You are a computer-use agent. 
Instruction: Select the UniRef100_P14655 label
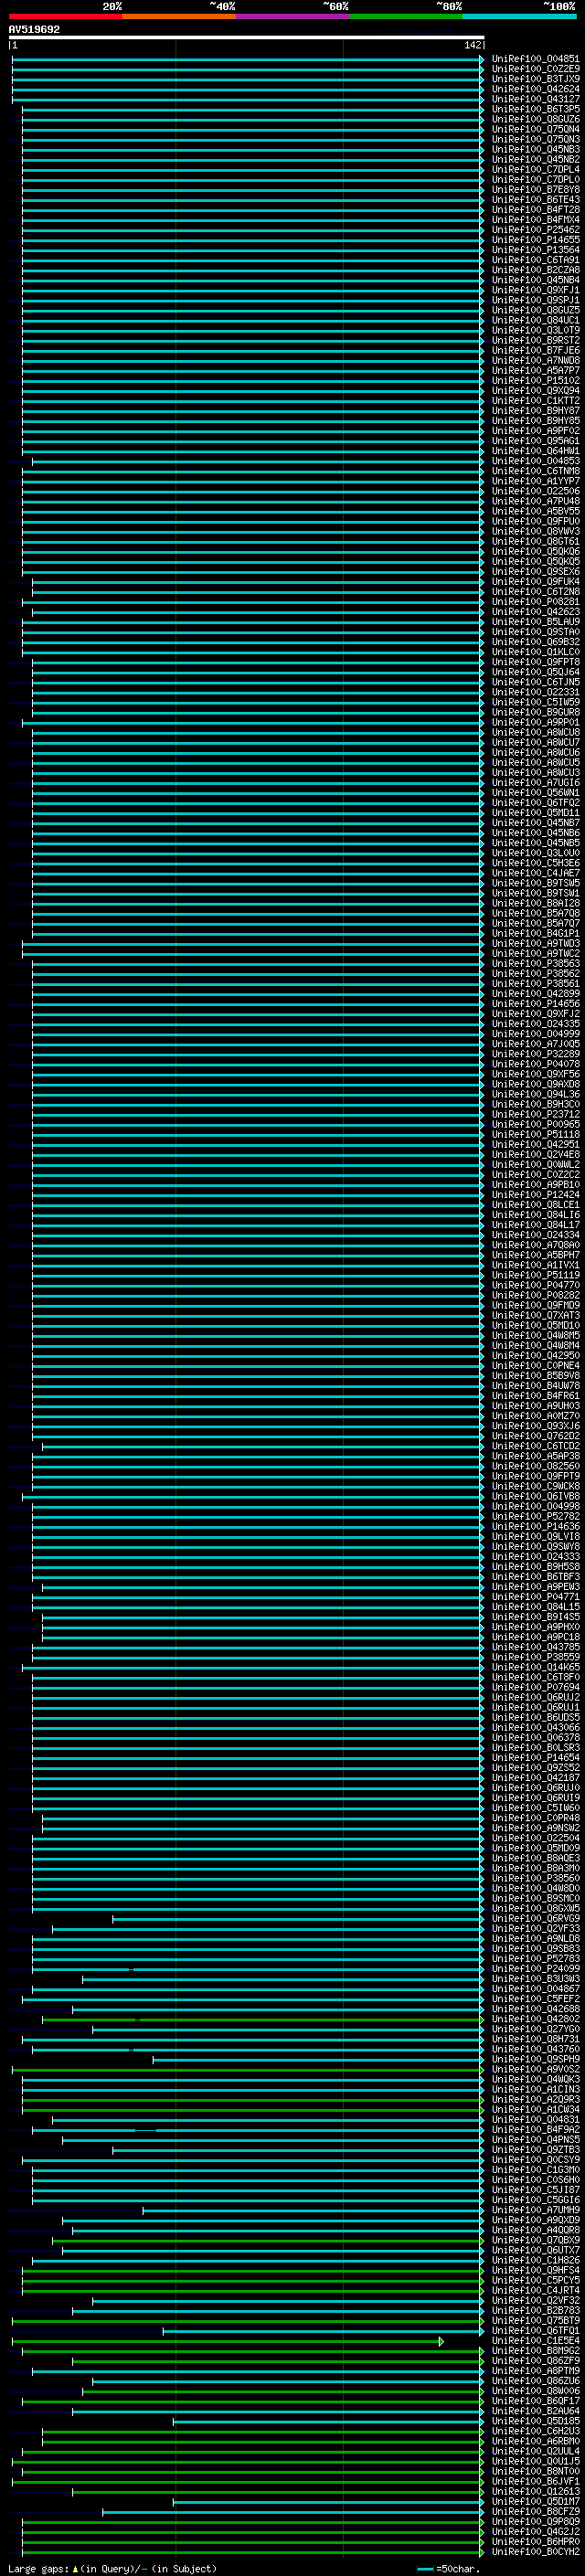point(535,240)
